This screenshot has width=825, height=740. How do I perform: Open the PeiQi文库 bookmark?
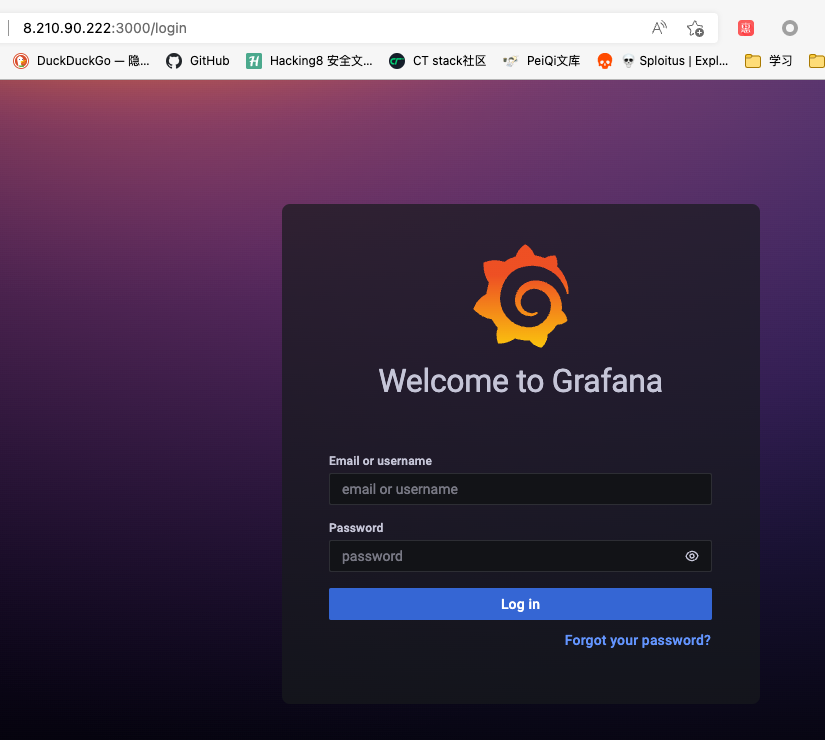click(x=541, y=61)
